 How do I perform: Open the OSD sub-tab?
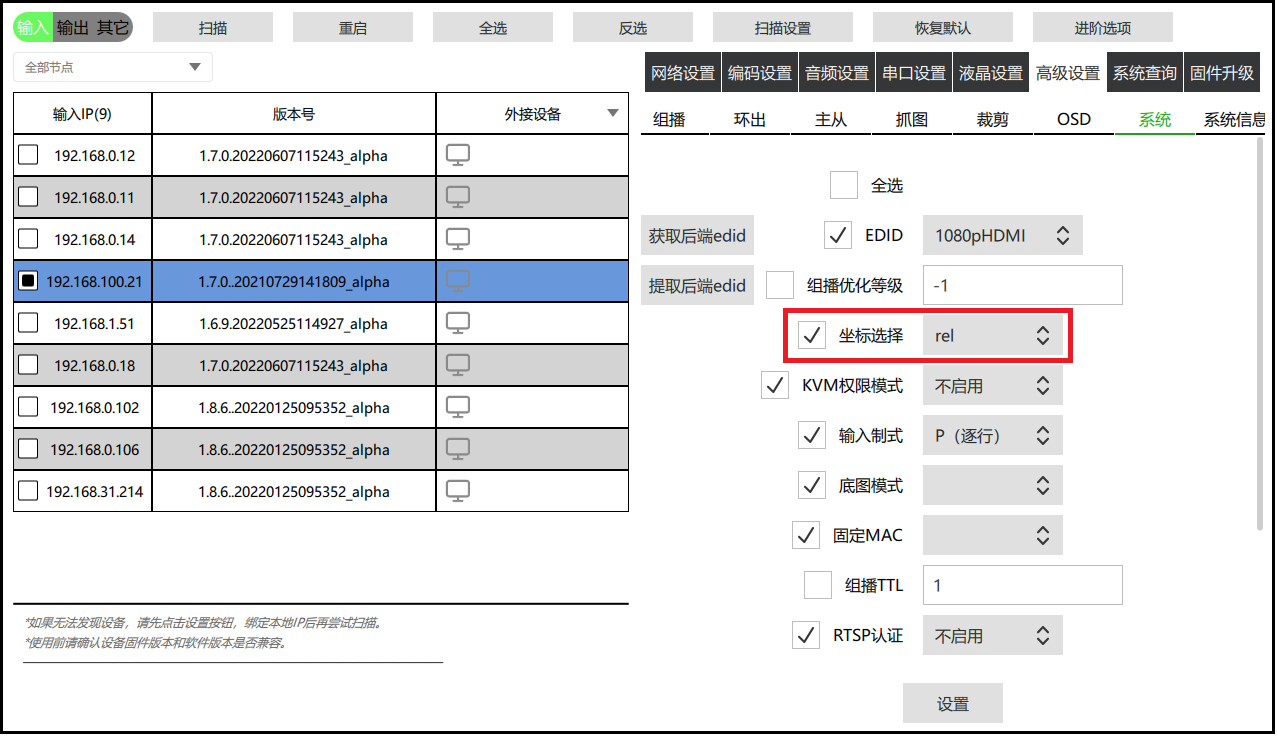click(x=1073, y=120)
